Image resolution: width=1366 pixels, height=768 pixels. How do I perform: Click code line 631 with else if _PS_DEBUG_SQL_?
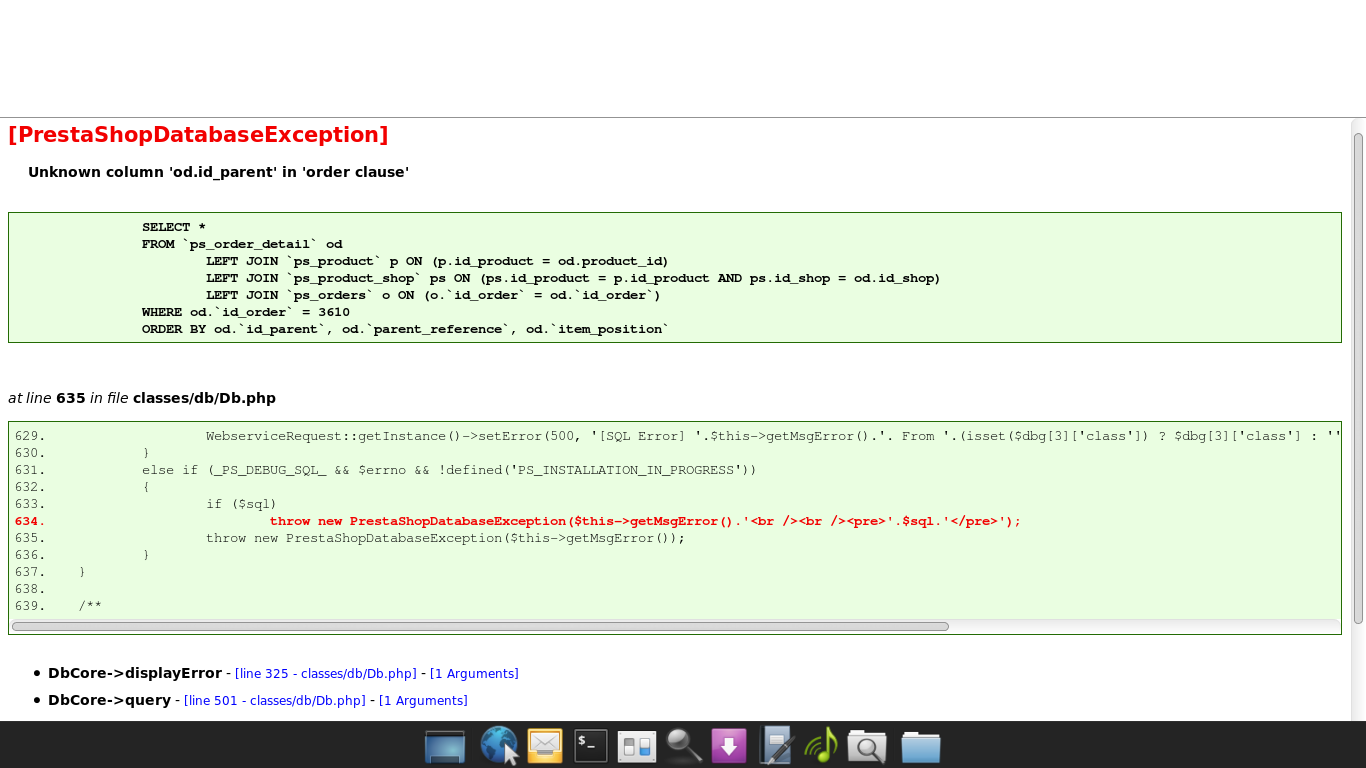(385, 470)
